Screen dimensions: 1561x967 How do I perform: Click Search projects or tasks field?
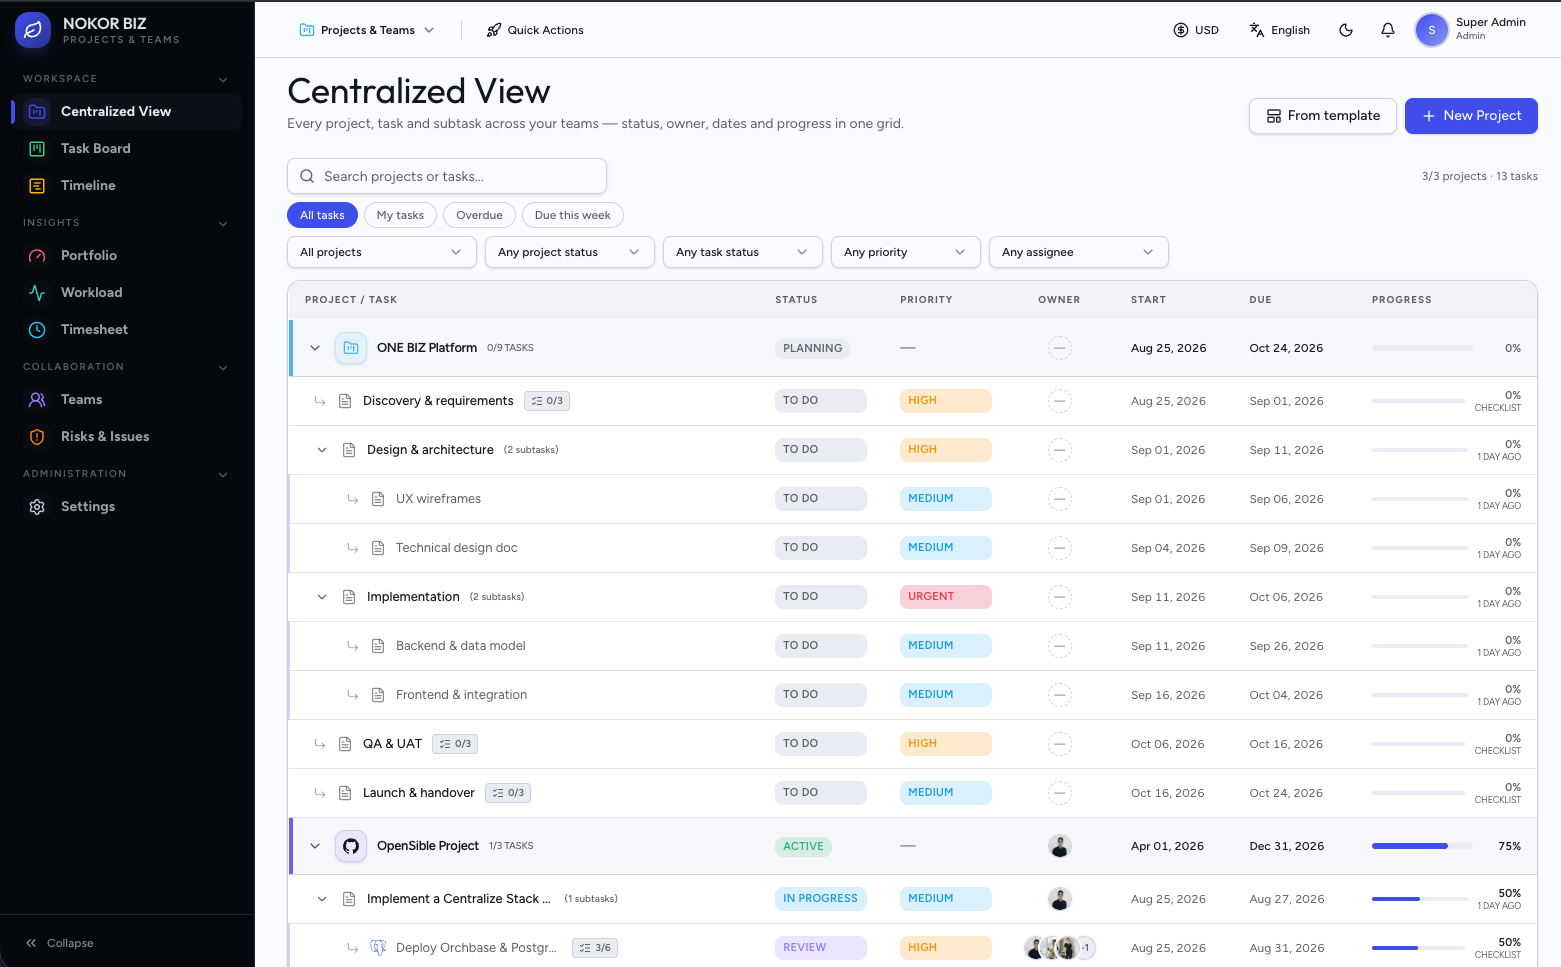[x=447, y=176]
